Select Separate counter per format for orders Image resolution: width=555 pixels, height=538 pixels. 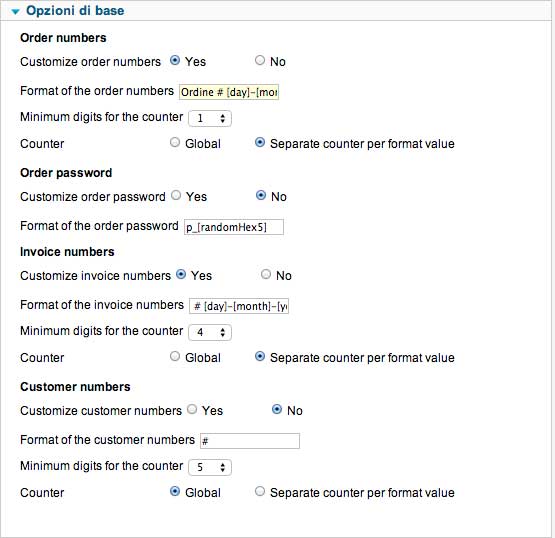[x=260, y=142]
